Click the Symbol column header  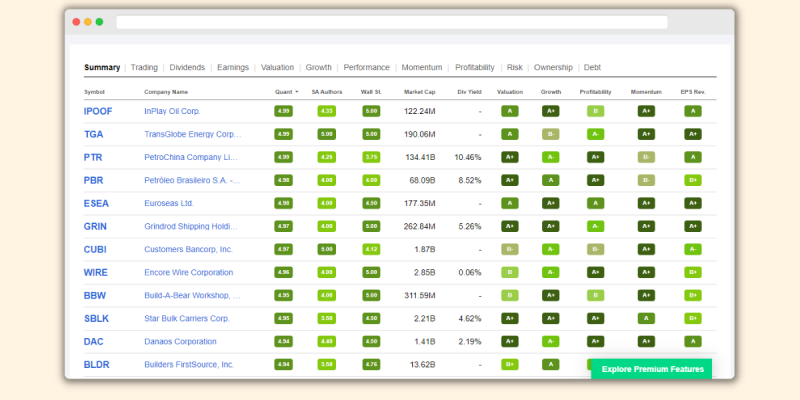click(x=94, y=92)
